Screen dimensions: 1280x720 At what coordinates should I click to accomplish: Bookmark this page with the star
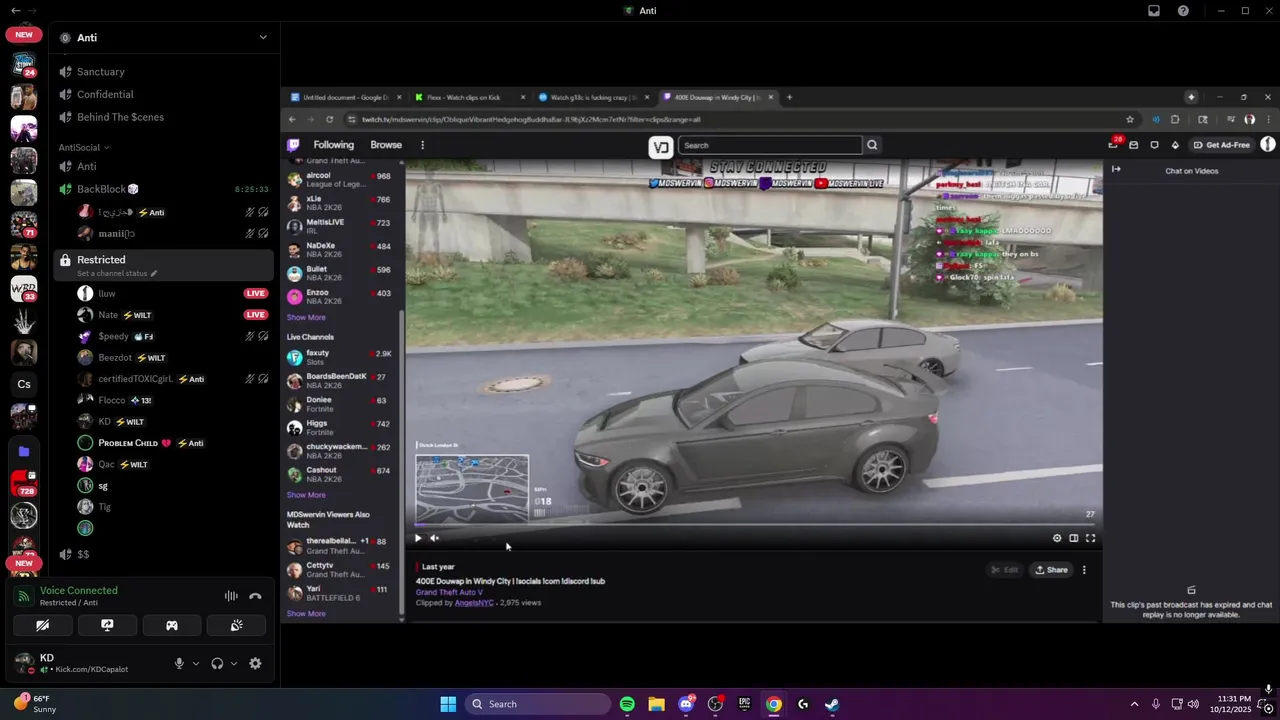pyautogui.click(x=1130, y=119)
